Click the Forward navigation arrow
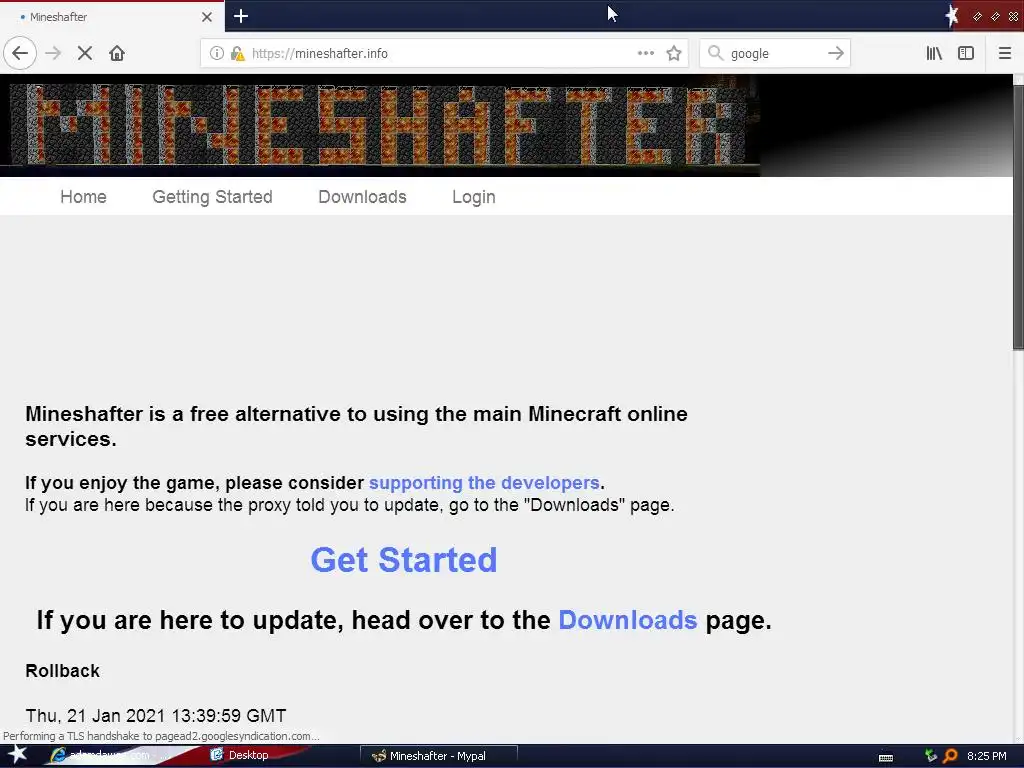The image size is (1024, 768). [x=54, y=53]
